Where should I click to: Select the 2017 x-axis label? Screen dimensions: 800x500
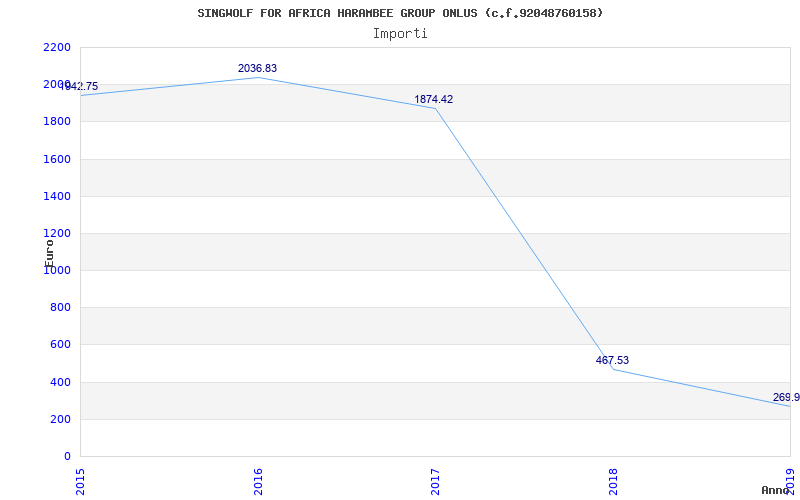435,482
